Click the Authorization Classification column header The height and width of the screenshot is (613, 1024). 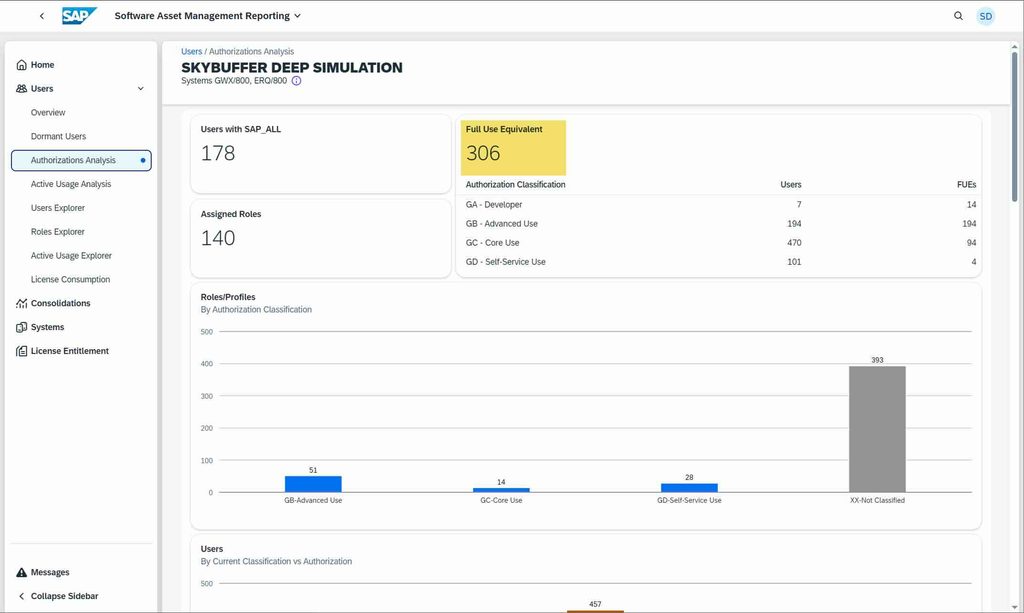[x=515, y=185]
